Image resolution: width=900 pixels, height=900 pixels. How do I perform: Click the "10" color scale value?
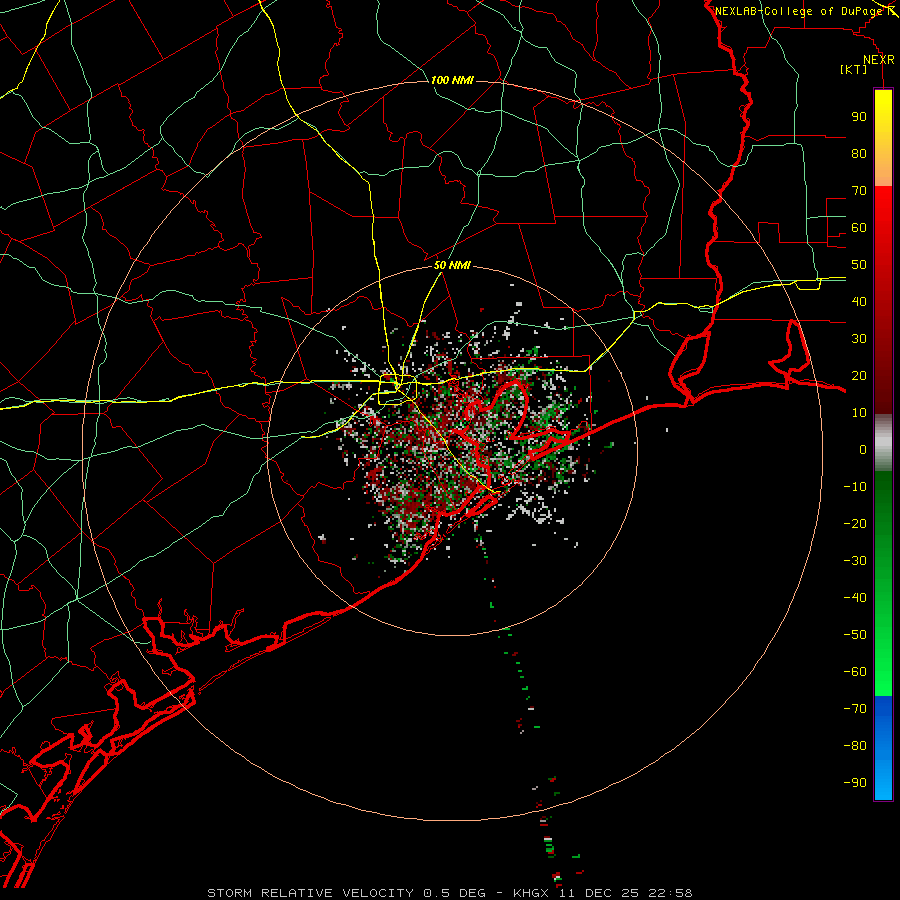pos(859,413)
